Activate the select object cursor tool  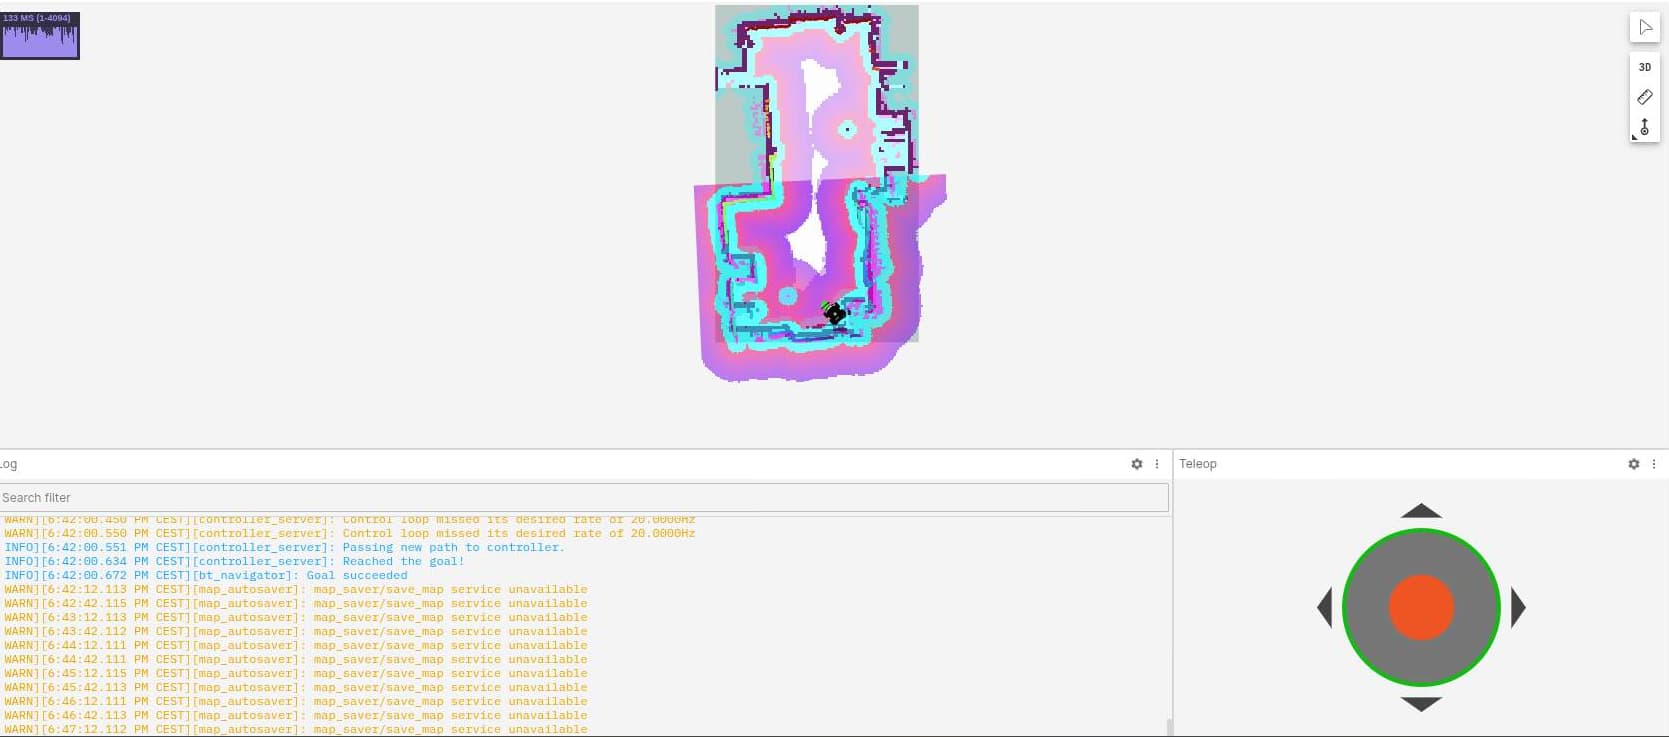click(x=1644, y=27)
